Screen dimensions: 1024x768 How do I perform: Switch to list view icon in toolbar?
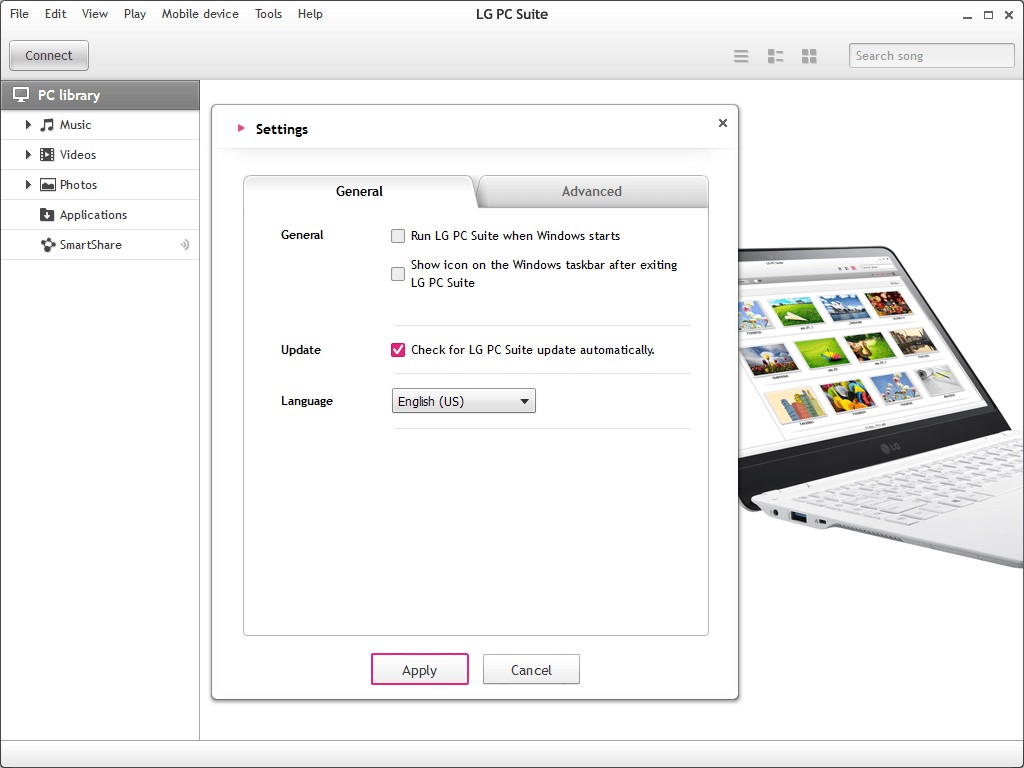[x=741, y=56]
